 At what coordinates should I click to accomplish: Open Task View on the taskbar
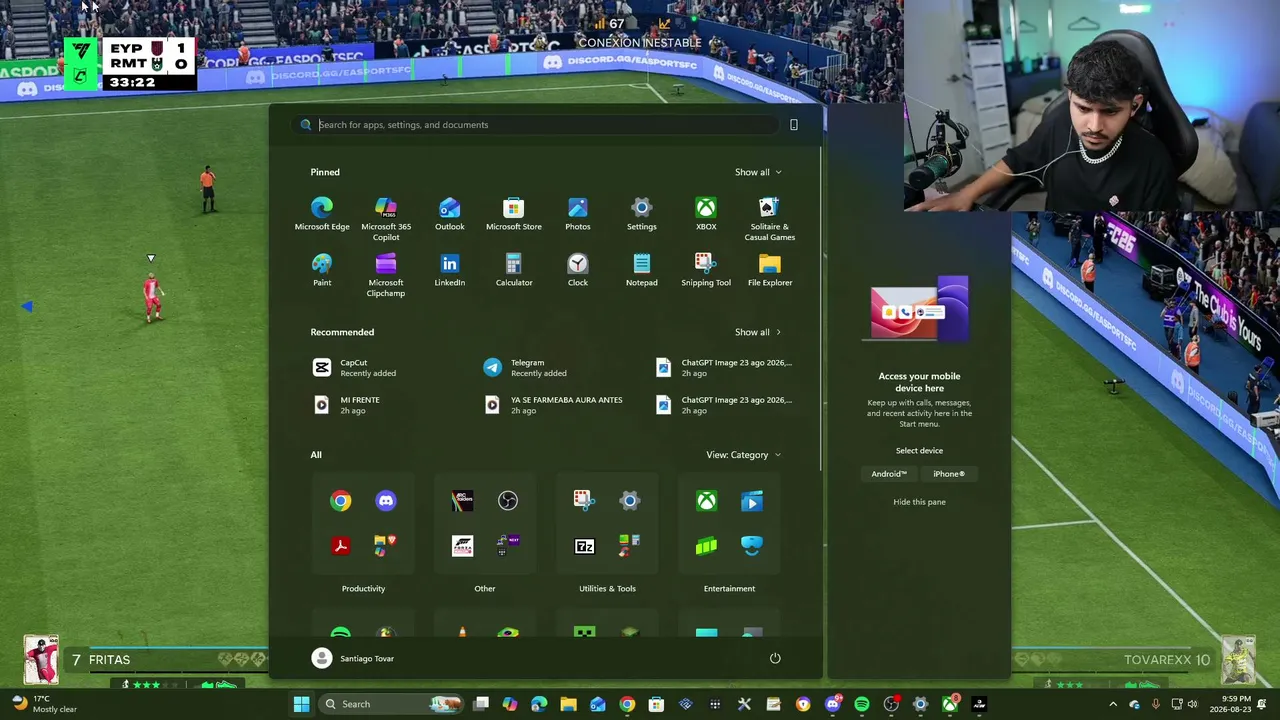(481, 704)
